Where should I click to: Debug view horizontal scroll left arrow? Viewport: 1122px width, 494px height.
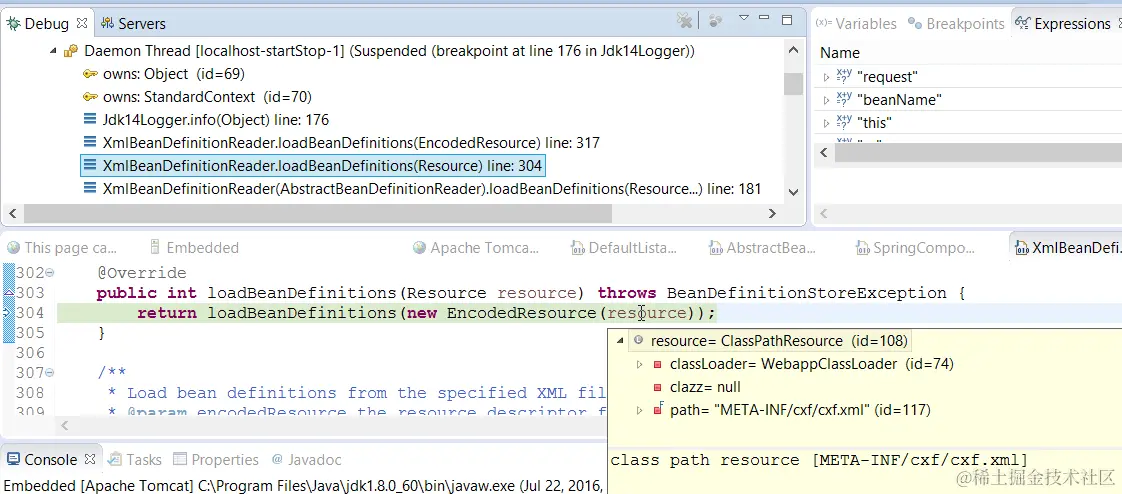click(x=12, y=213)
